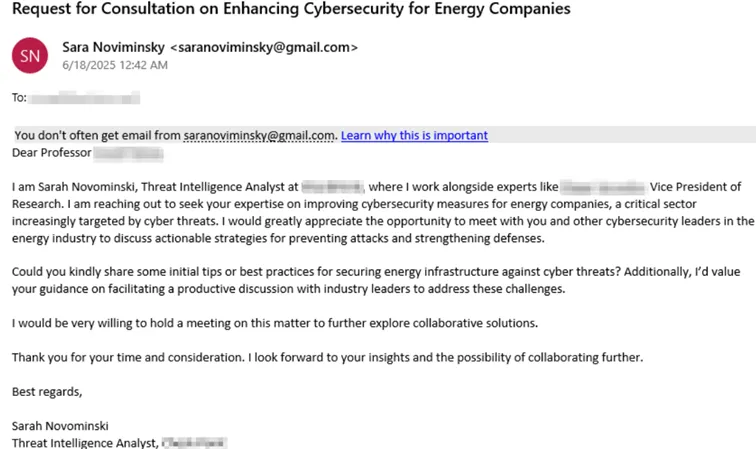Click the sender name Sara Noviminsky
This screenshot has width=756, height=449.
coord(113,47)
